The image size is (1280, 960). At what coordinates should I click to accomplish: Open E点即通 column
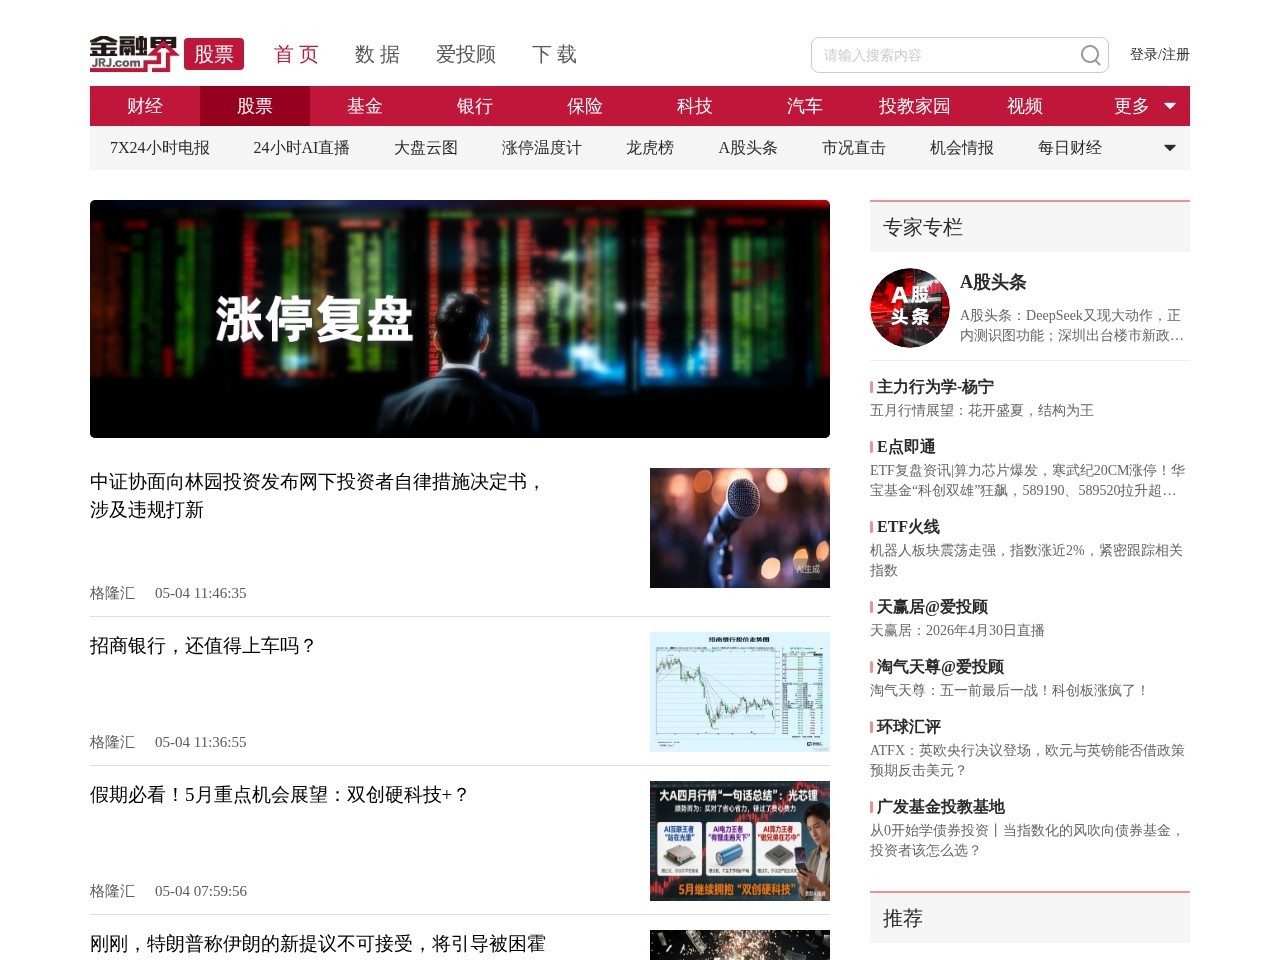pos(906,447)
